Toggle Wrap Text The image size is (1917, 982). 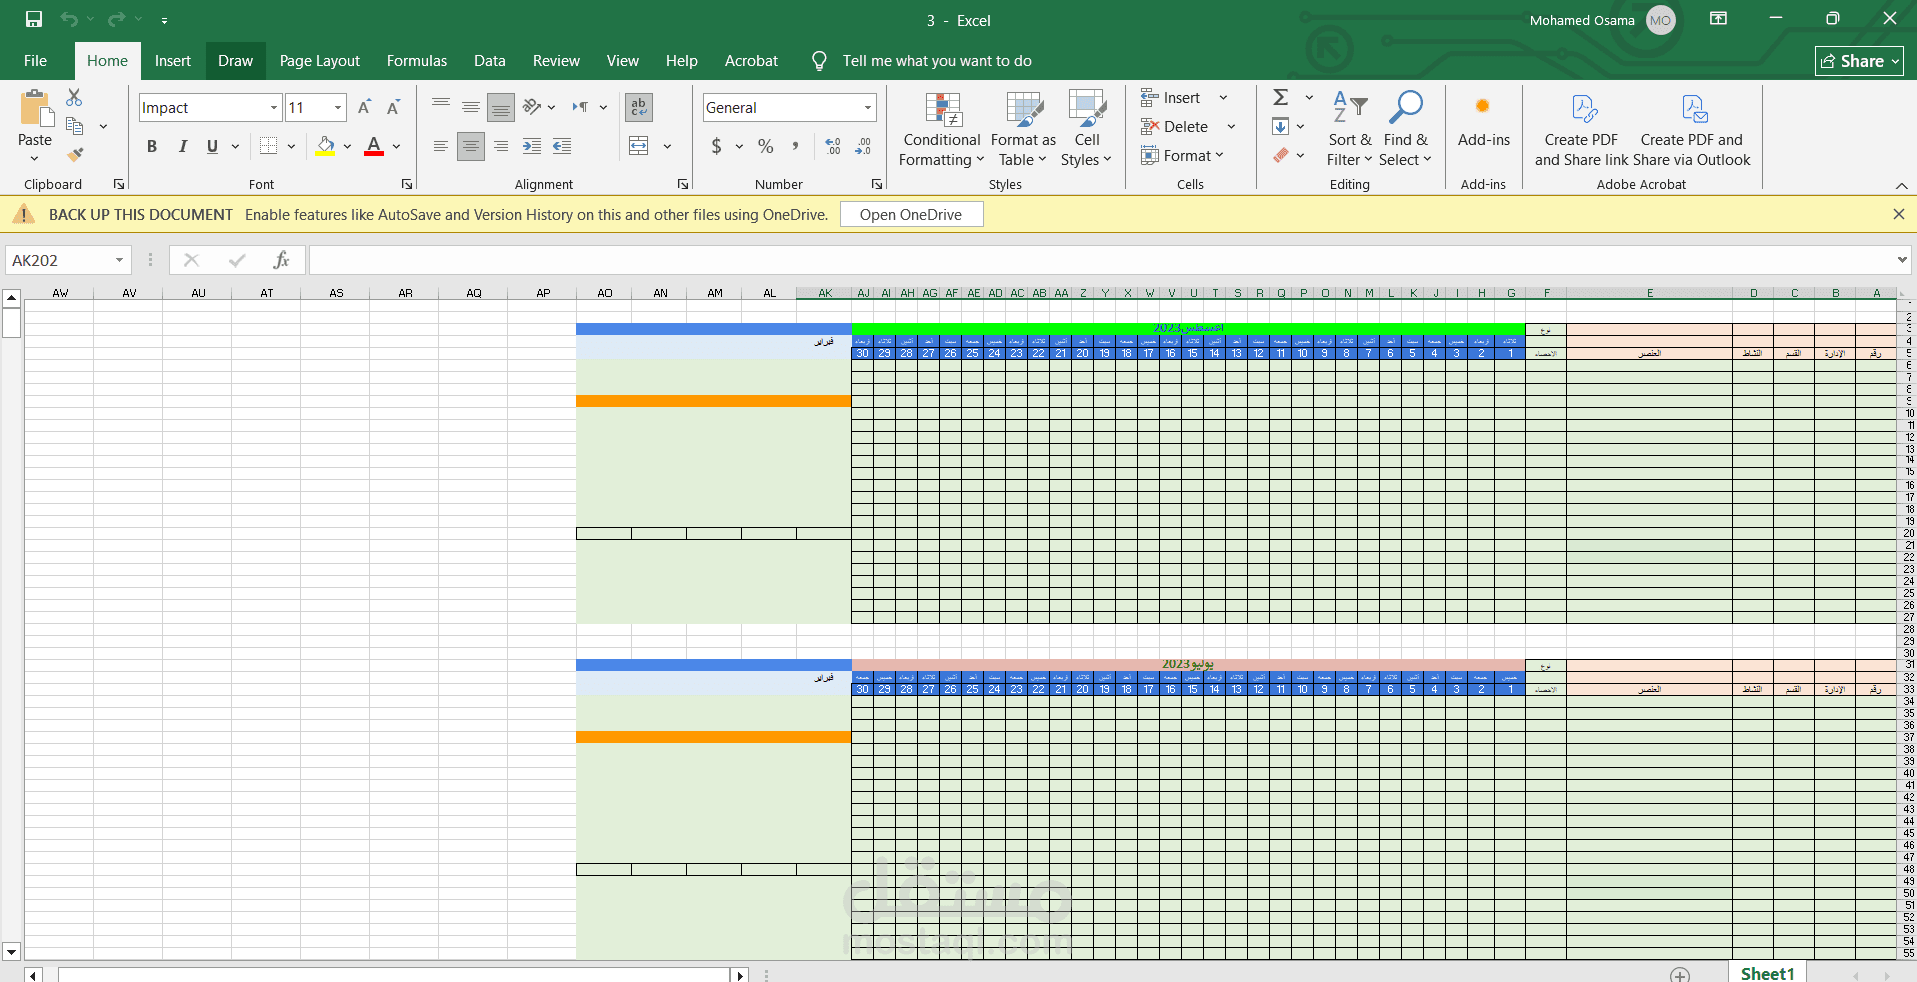tap(639, 107)
